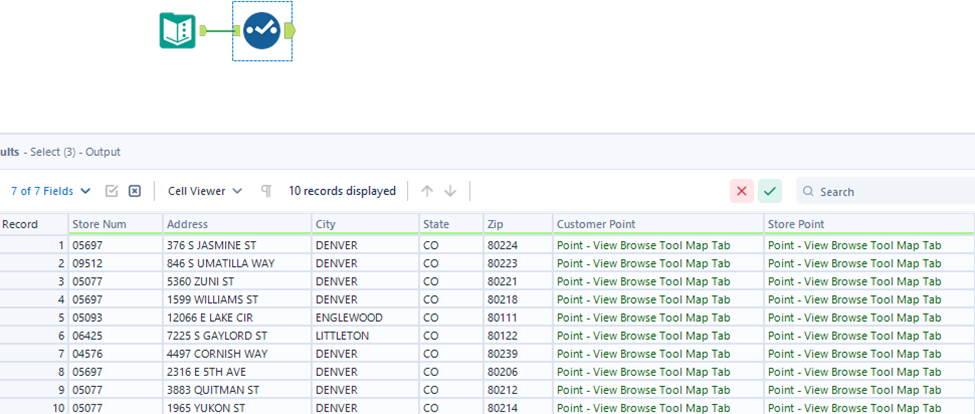
Task: Select Zip 80239 cell
Action: point(519,354)
